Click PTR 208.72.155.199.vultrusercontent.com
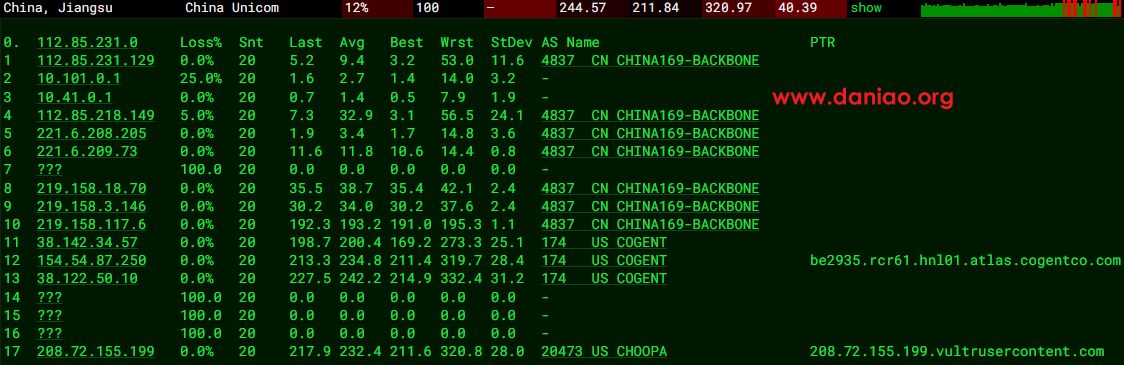 957,351
